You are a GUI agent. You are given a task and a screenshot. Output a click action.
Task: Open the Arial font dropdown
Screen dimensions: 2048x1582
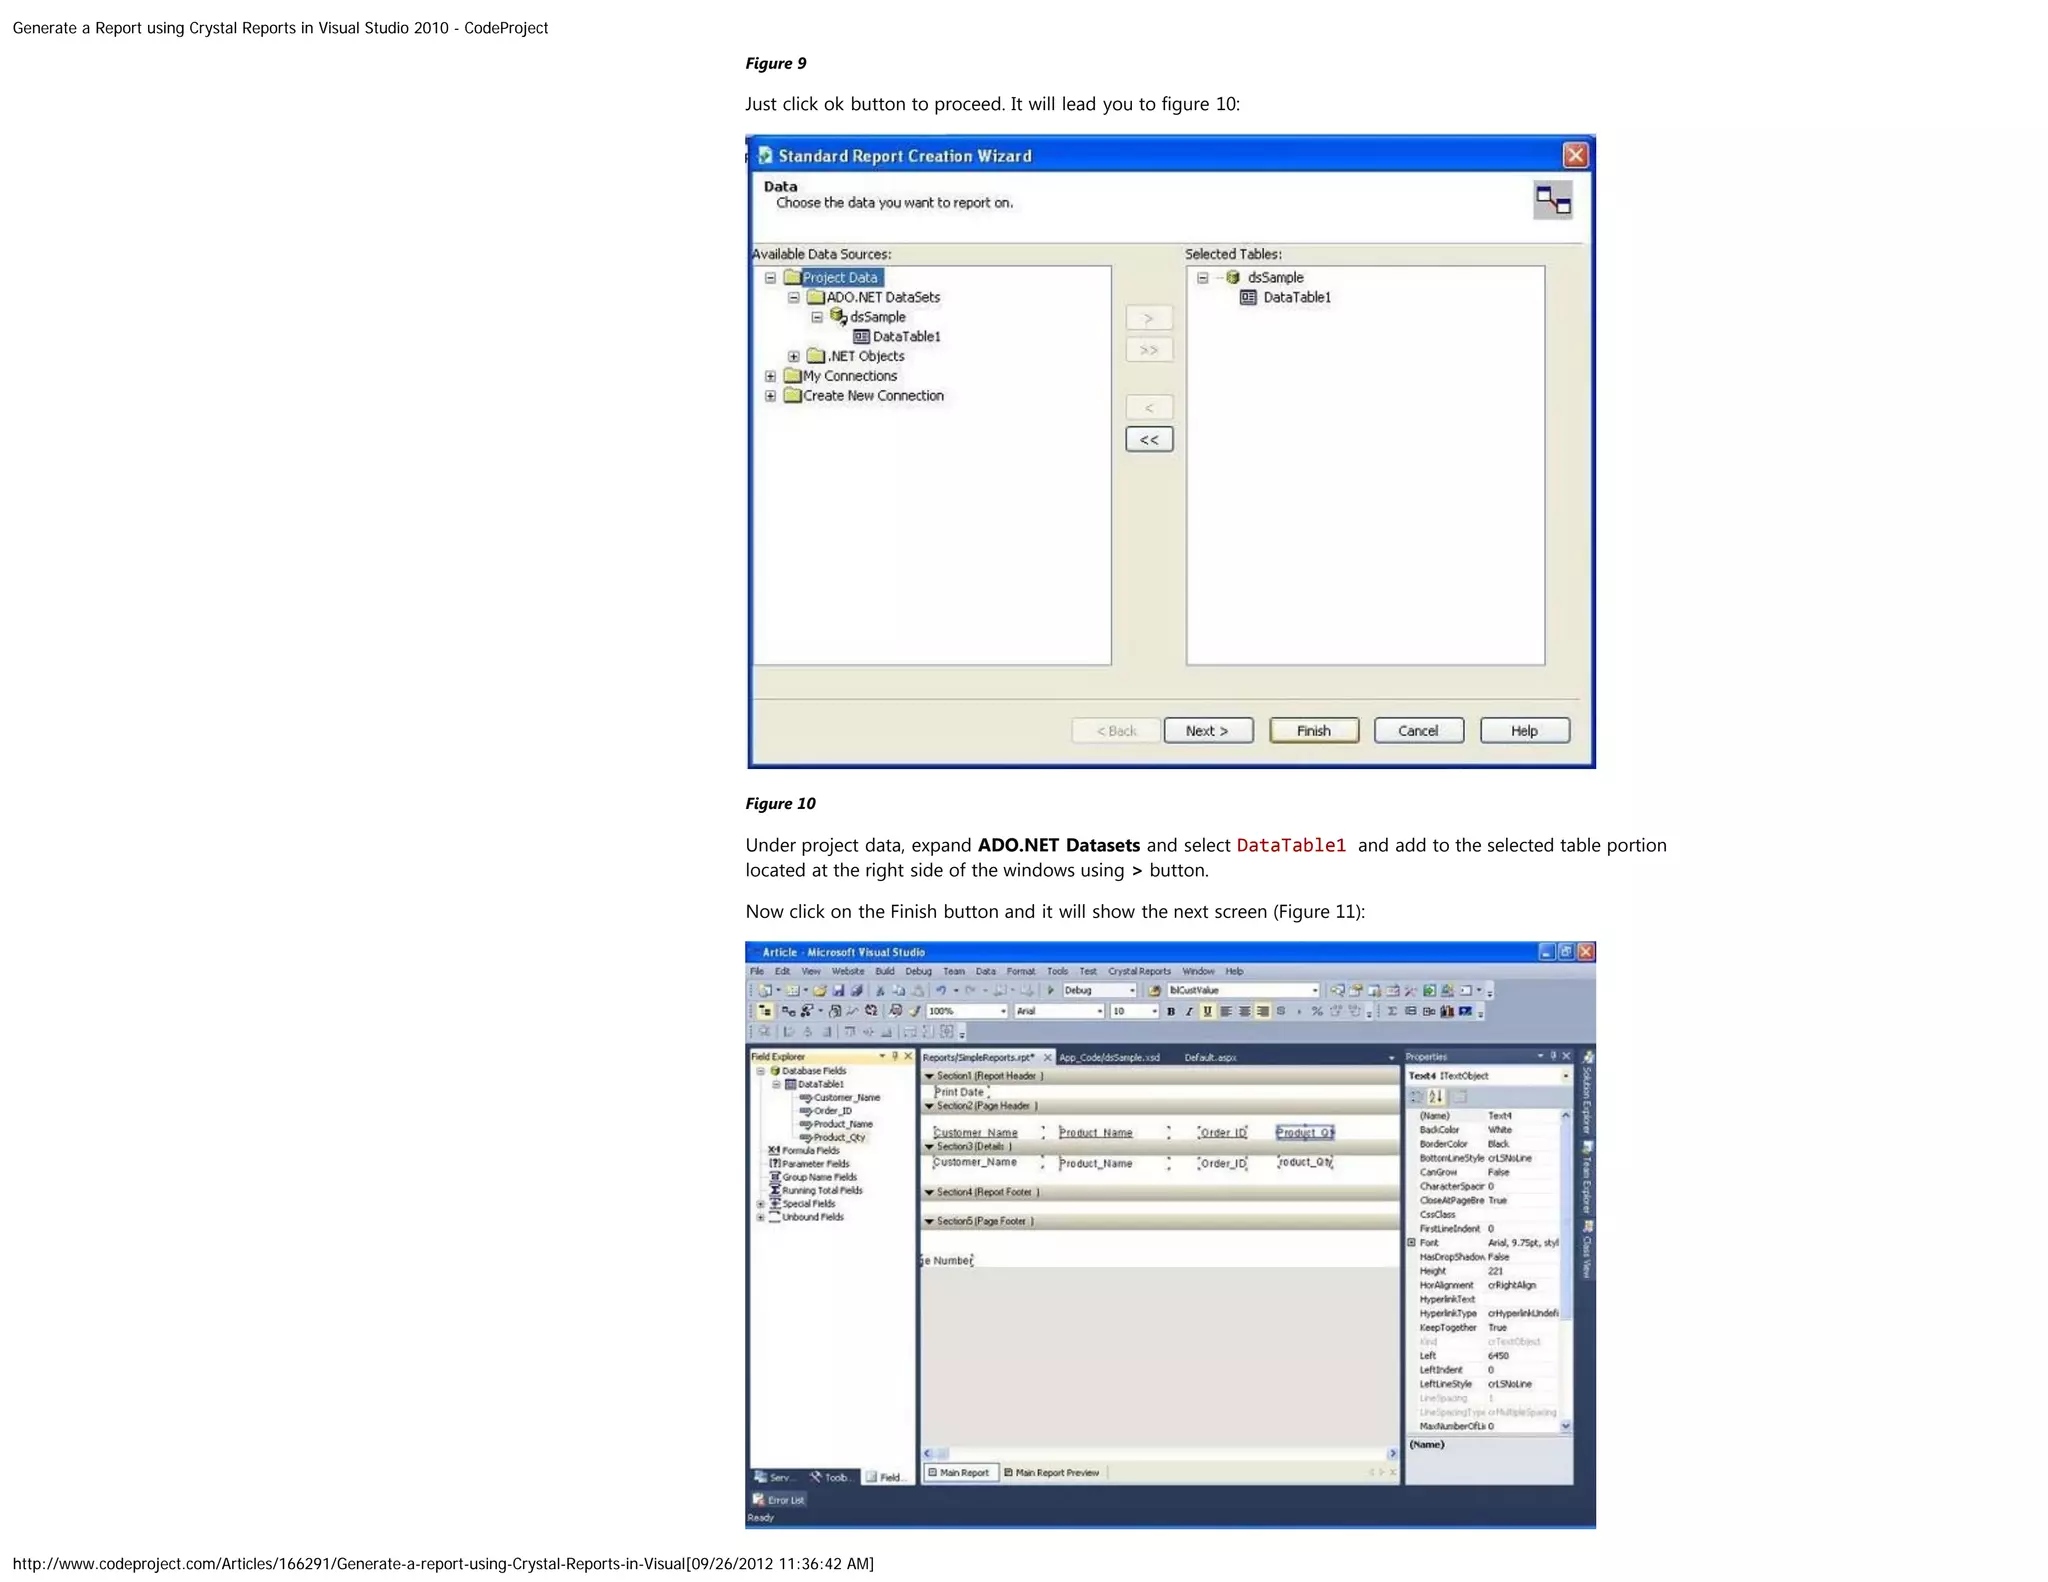pyautogui.click(x=1099, y=1011)
